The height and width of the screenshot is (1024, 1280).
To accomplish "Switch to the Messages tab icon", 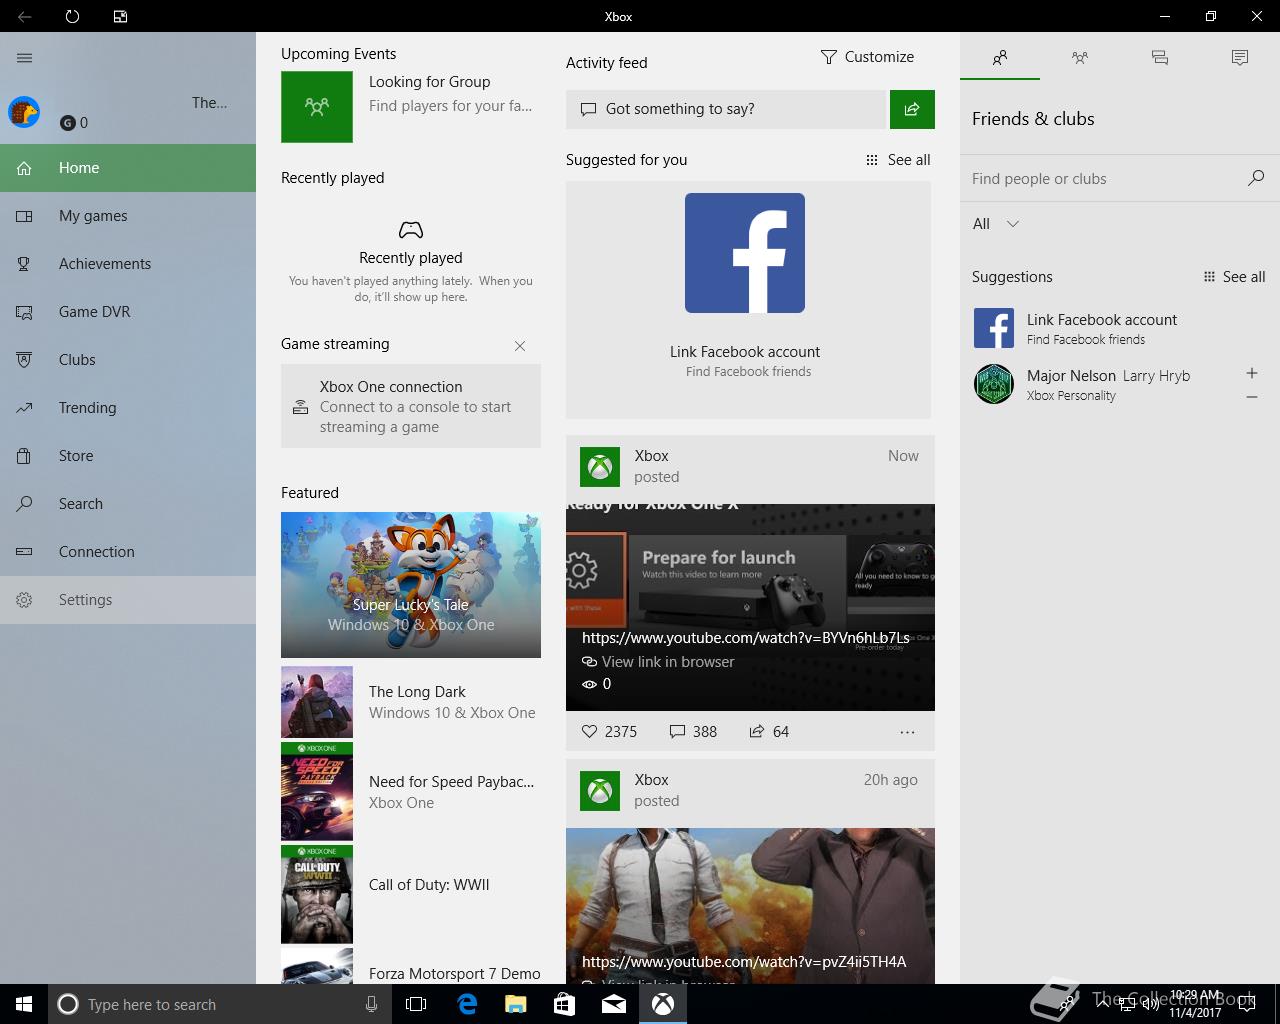I will pos(1160,58).
